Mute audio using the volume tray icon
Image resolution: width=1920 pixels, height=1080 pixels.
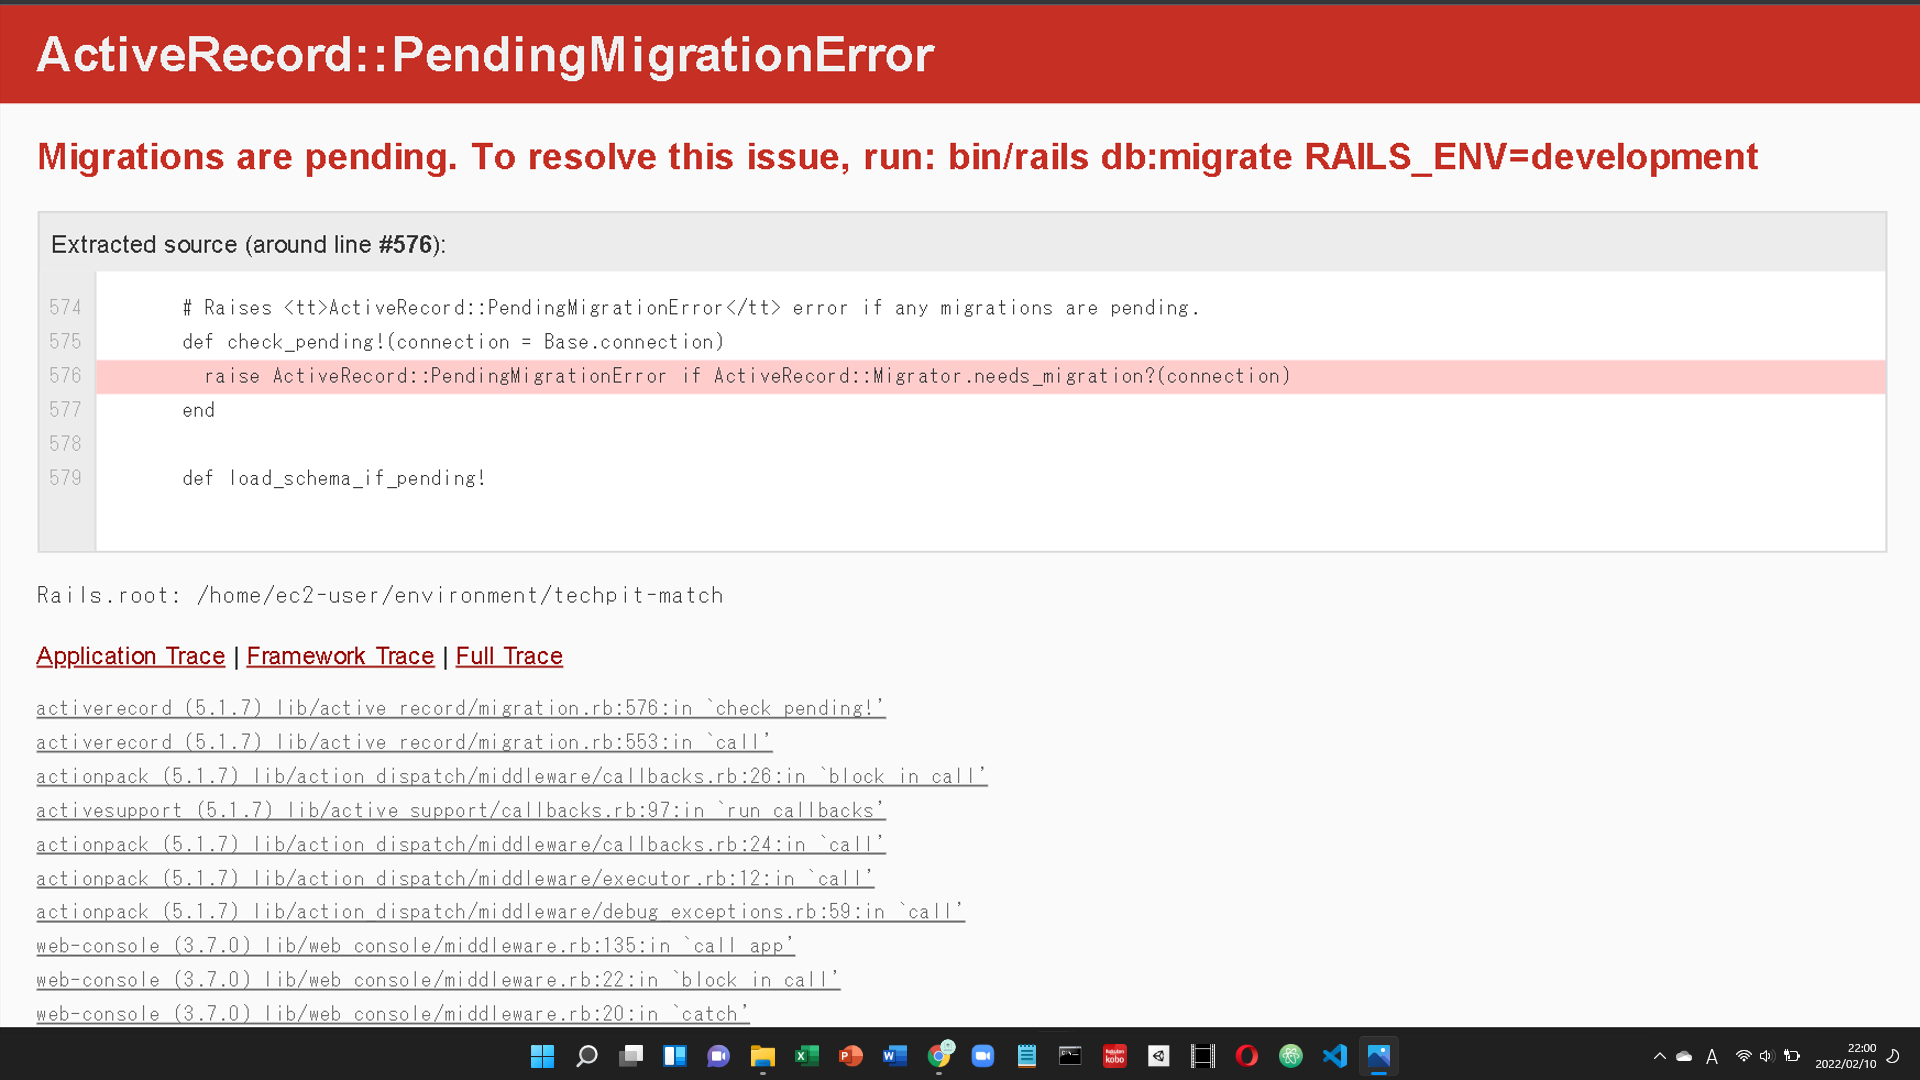1766,1056
